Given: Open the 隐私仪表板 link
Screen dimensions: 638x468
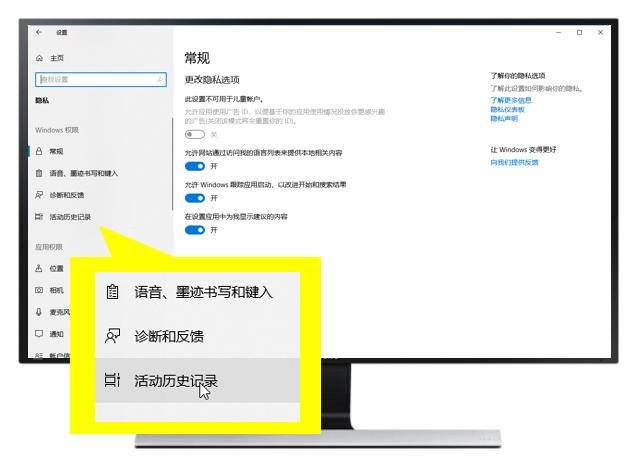Looking at the screenshot, I should click(507, 109).
